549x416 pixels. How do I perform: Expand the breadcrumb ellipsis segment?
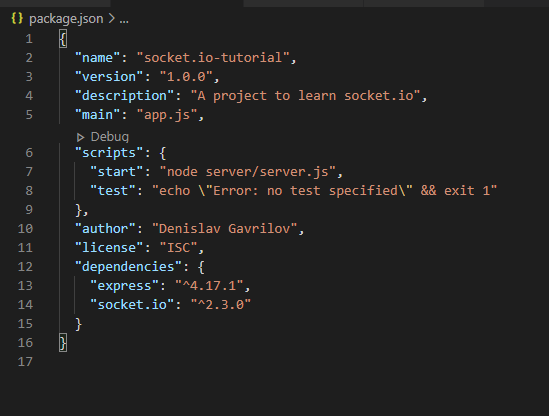pyautogui.click(x=124, y=19)
